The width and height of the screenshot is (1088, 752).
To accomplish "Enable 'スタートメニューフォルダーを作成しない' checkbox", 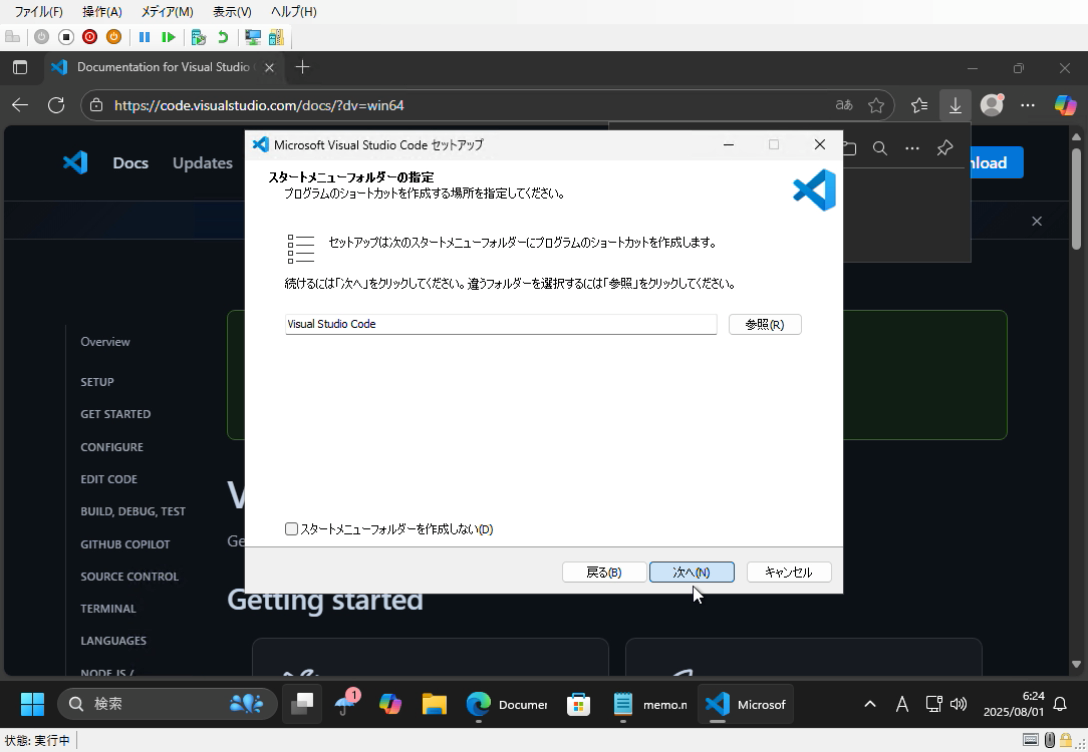I will coord(291,529).
